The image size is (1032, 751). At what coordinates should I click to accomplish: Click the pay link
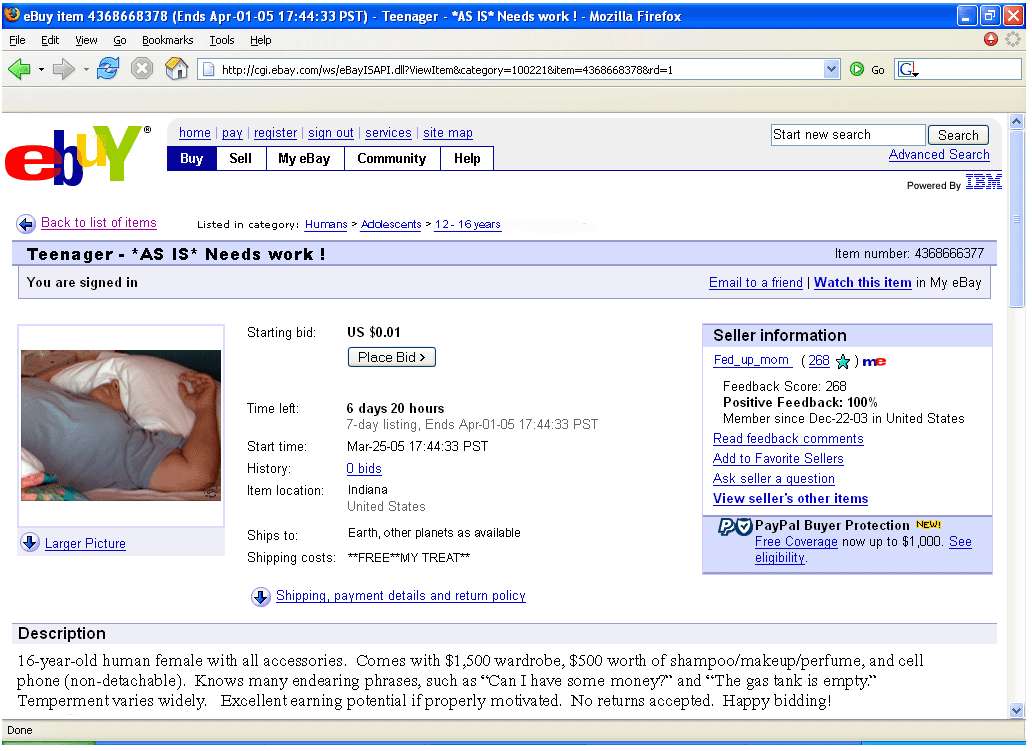pos(232,133)
